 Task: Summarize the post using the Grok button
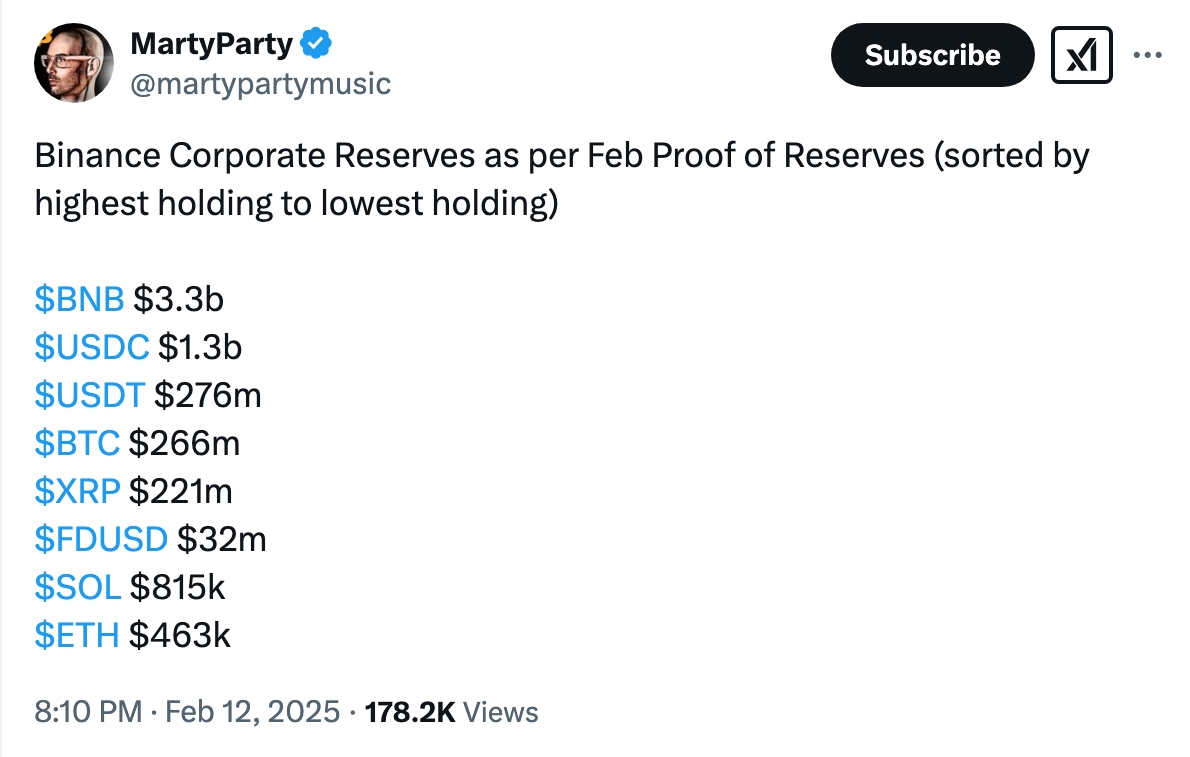tap(1080, 55)
